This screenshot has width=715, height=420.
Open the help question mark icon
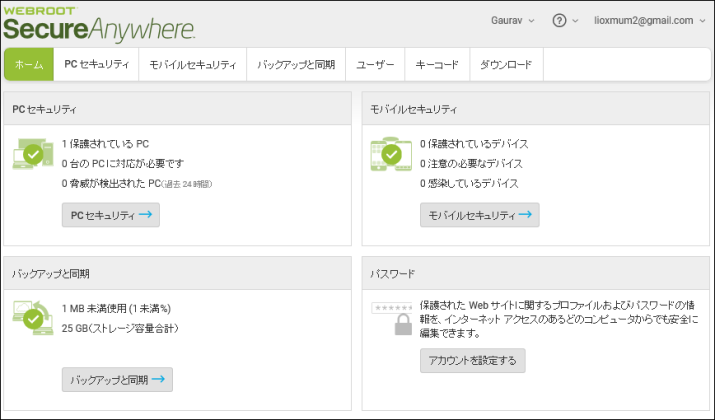pyautogui.click(x=559, y=21)
